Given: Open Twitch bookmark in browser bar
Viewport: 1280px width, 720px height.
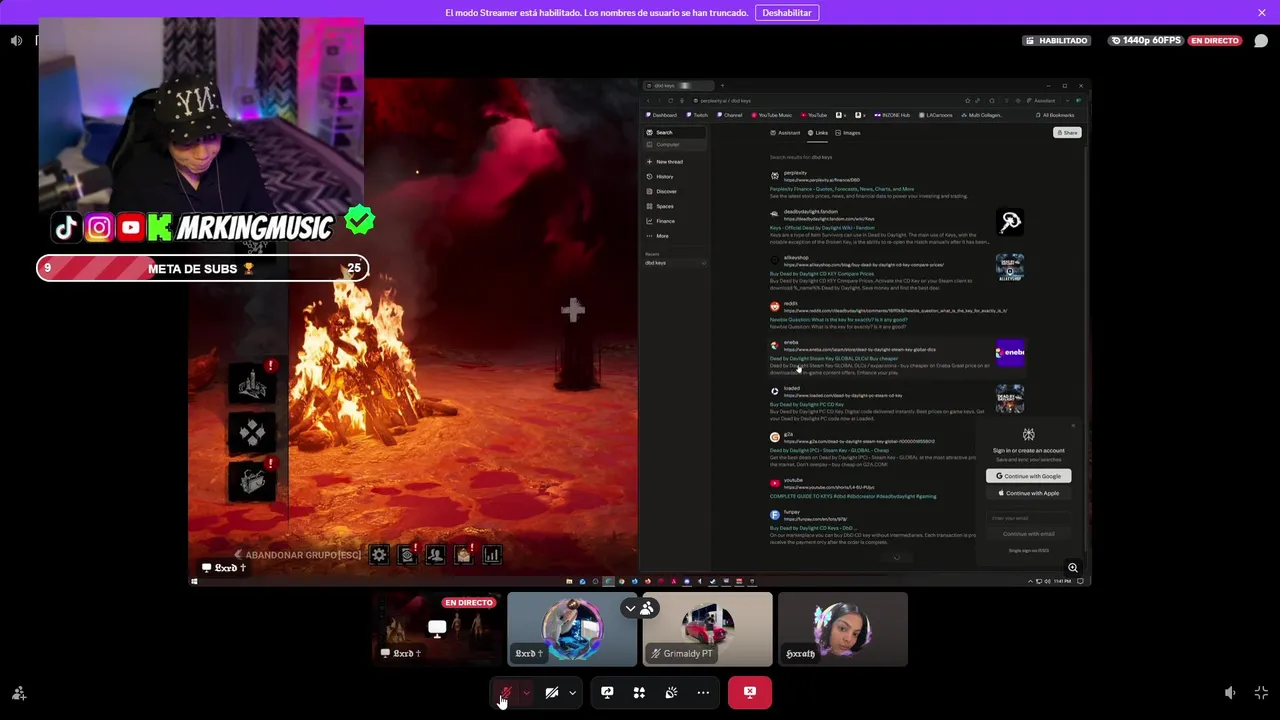Looking at the screenshot, I should point(697,115).
